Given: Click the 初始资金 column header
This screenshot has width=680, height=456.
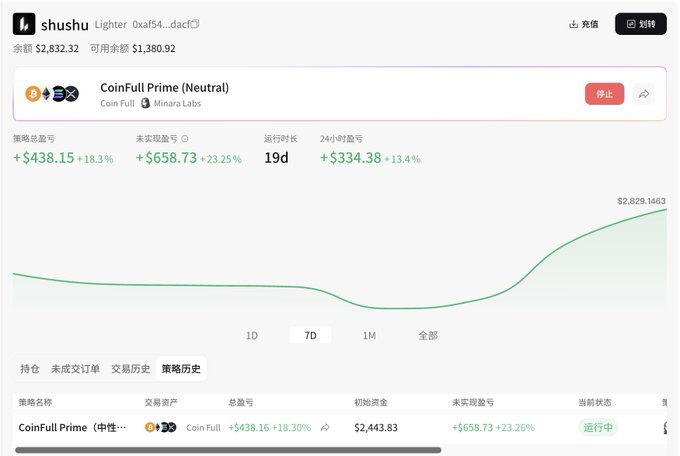Looking at the screenshot, I should pos(371,403).
